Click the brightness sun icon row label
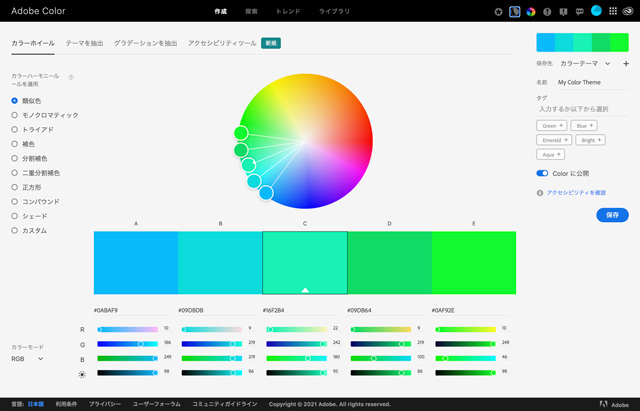The height and width of the screenshot is (411, 640). [82, 374]
